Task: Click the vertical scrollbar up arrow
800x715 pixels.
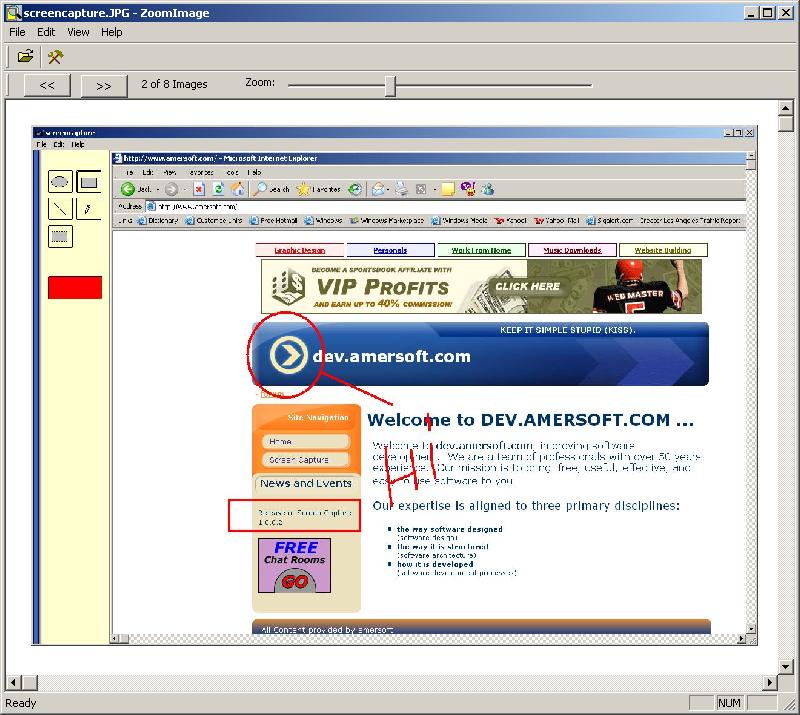Action: pyautogui.click(x=785, y=108)
